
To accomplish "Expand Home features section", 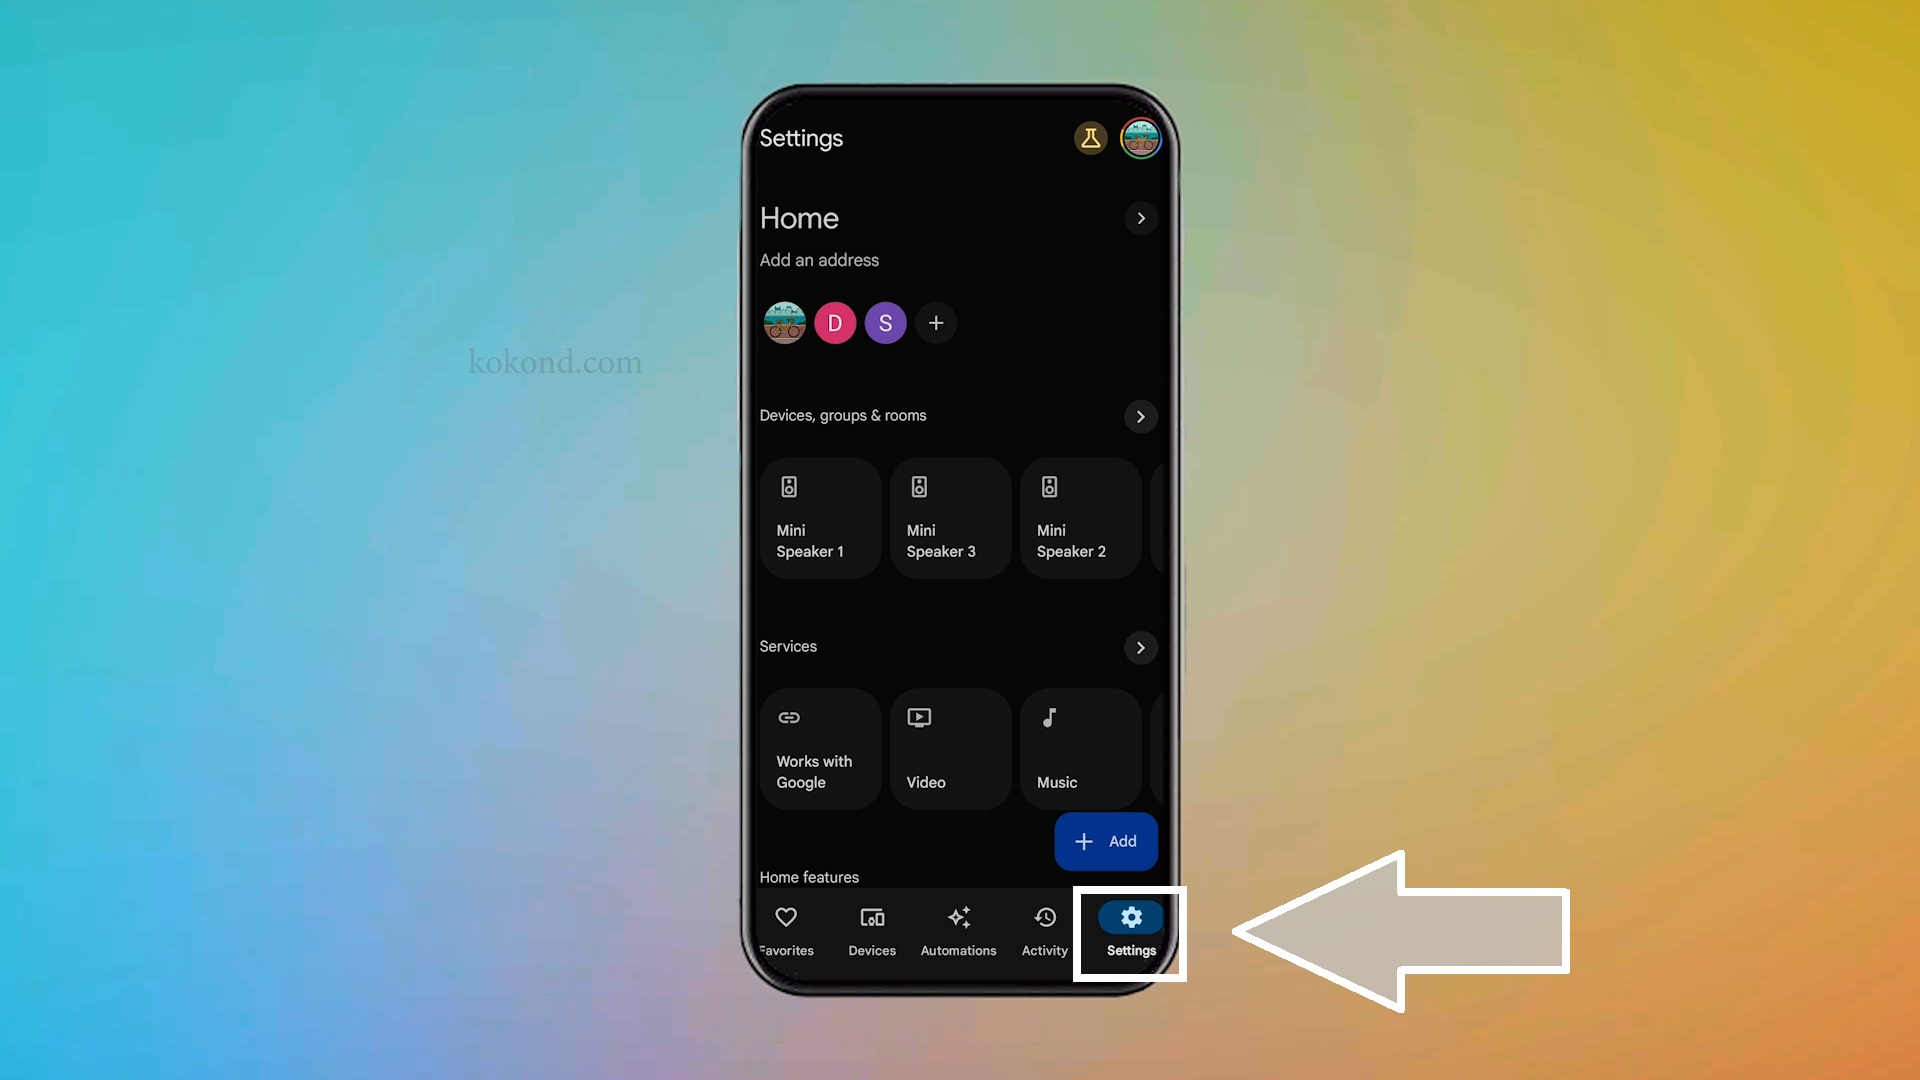I will (808, 877).
